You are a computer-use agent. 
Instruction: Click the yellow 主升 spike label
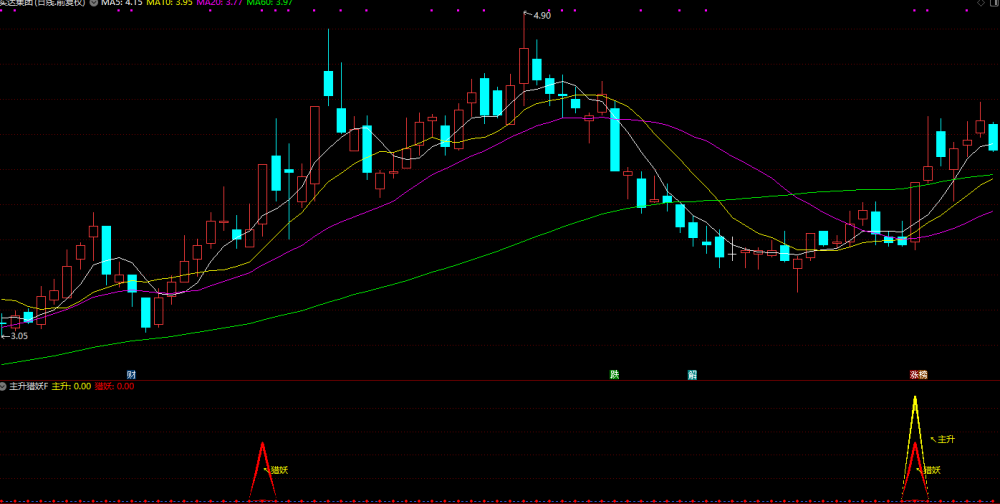[946, 440]
